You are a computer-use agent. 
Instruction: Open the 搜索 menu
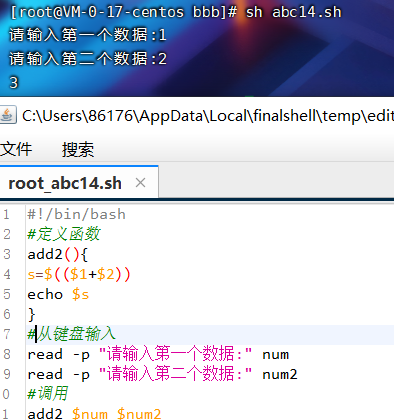pos(78,149)
